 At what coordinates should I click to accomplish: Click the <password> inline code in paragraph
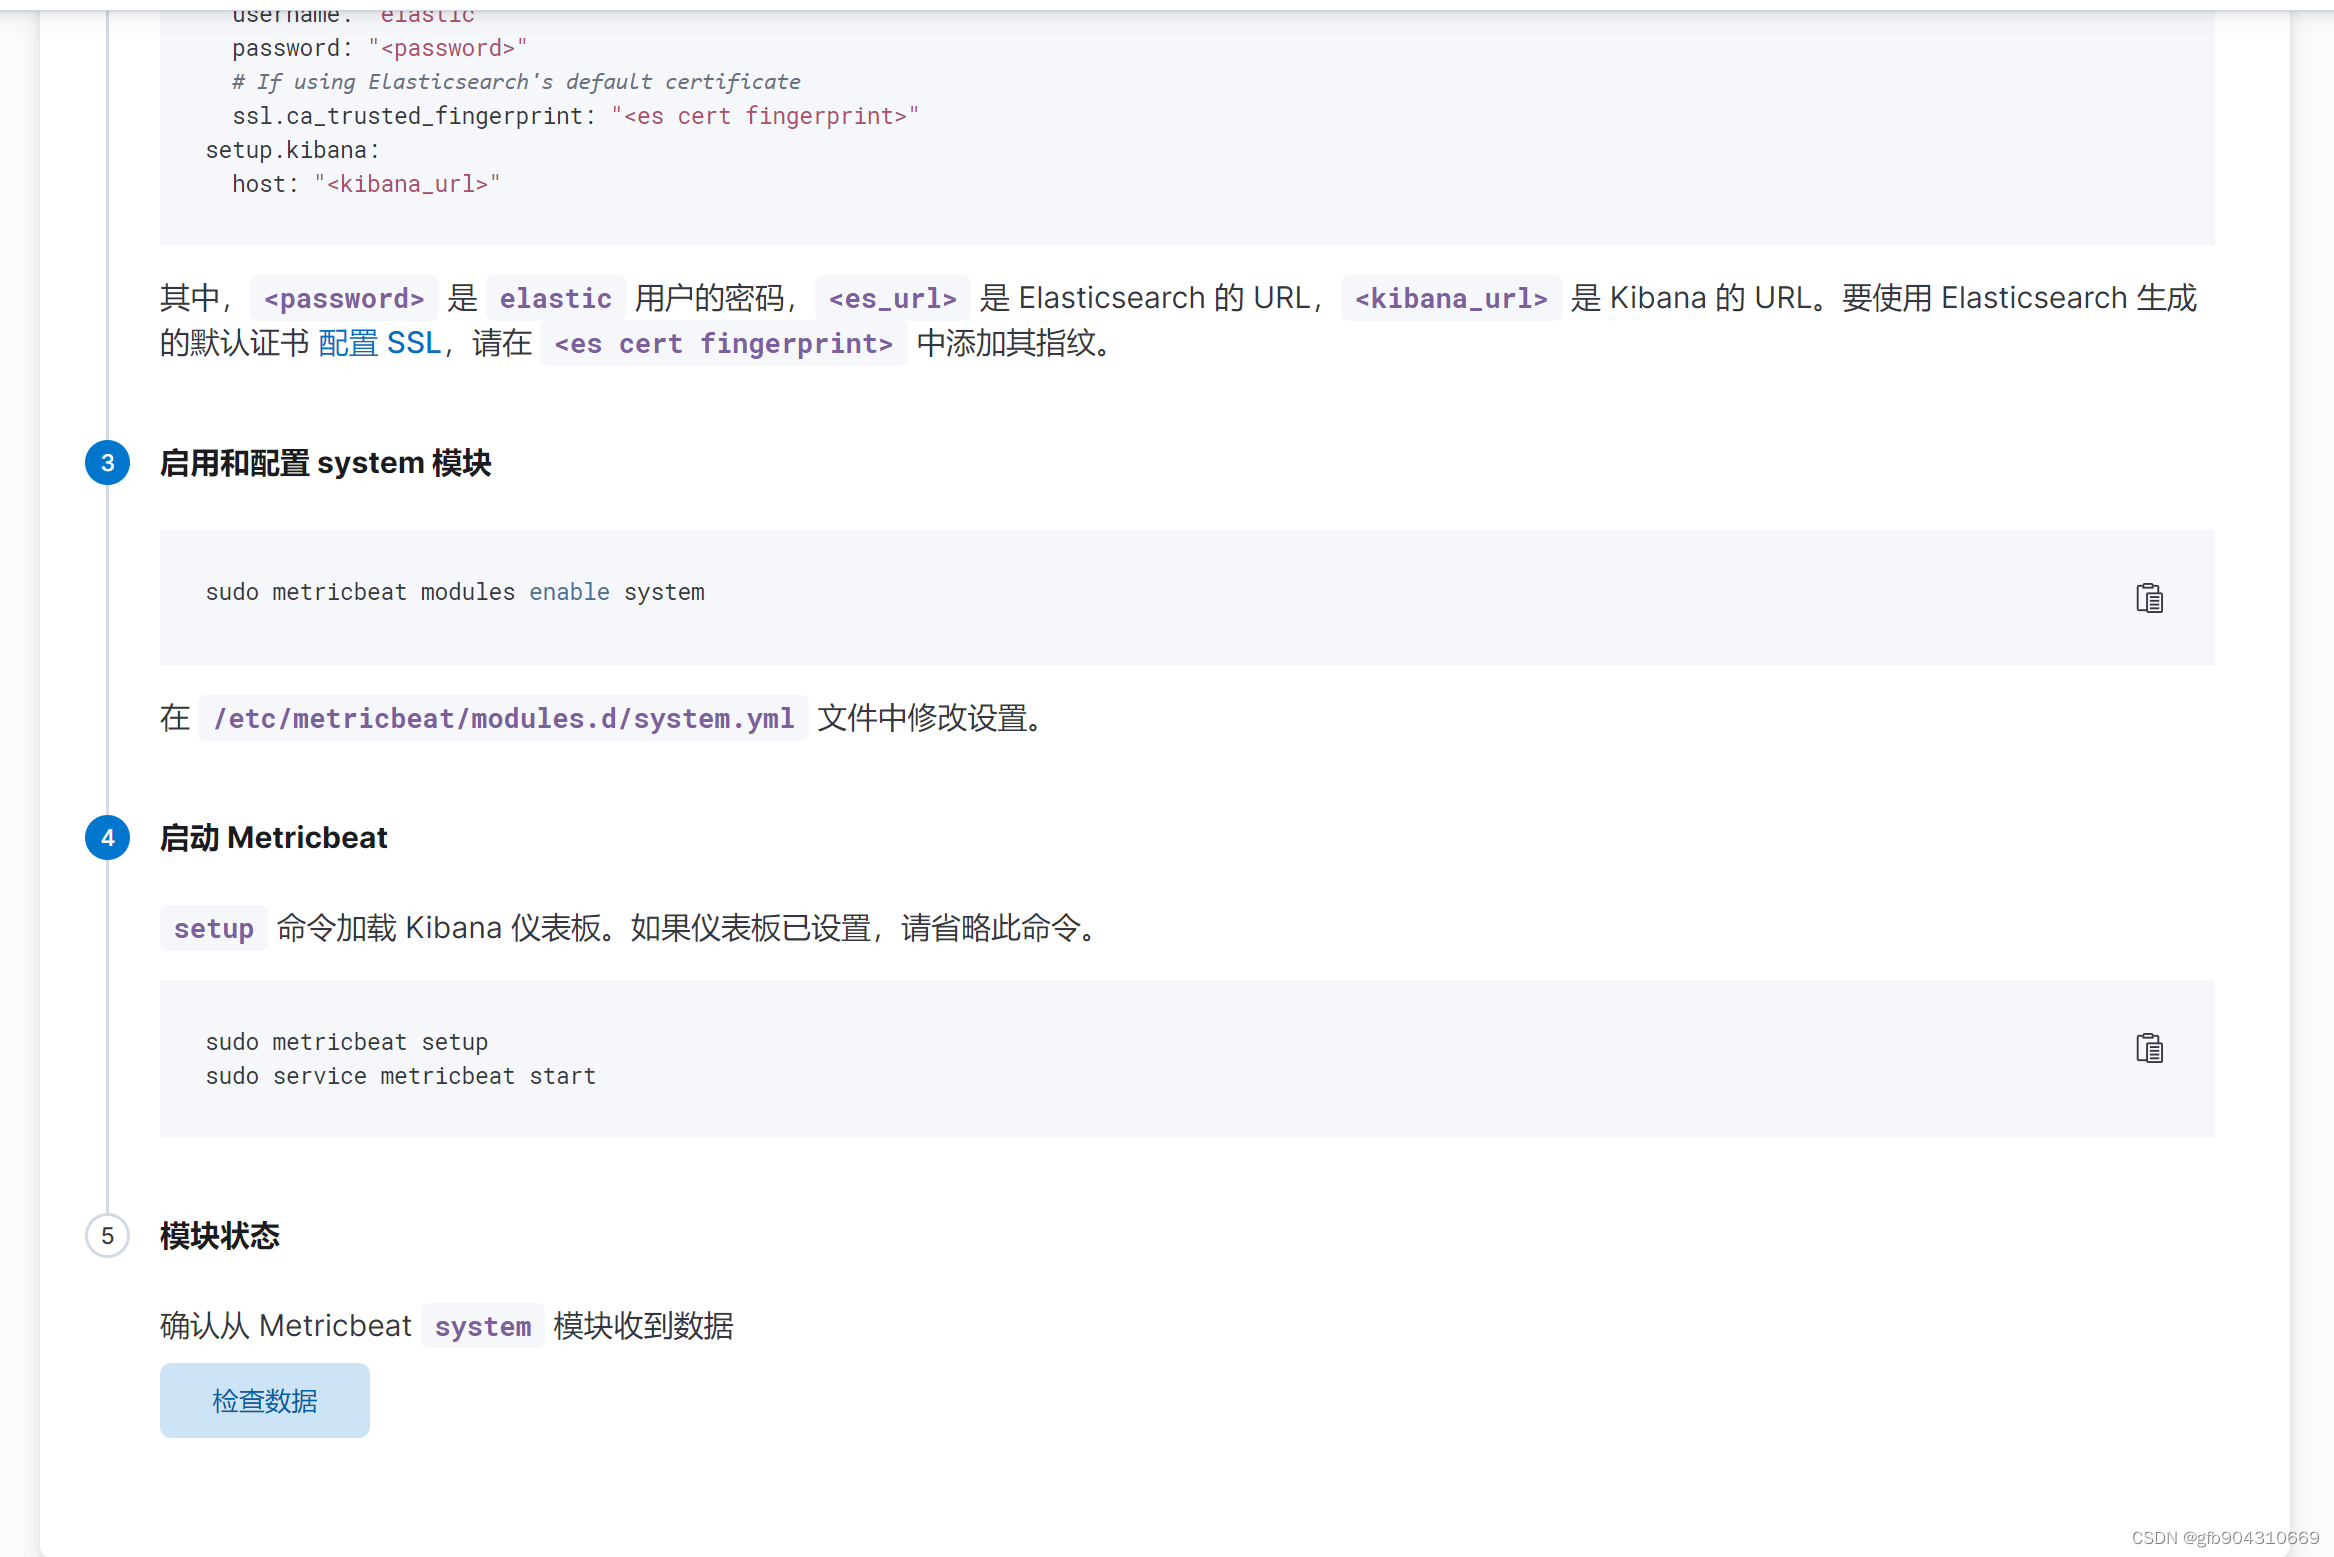click(343, 299)
